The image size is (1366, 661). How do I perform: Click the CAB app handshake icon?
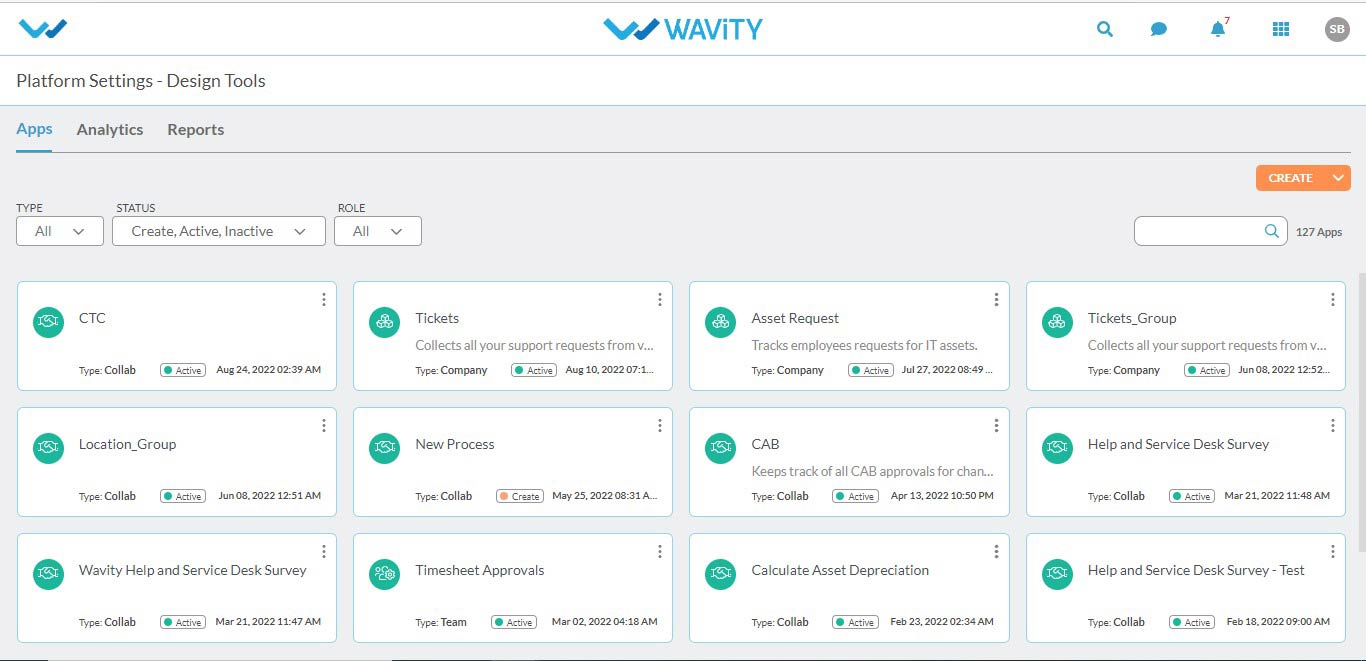tap(721, 448)
